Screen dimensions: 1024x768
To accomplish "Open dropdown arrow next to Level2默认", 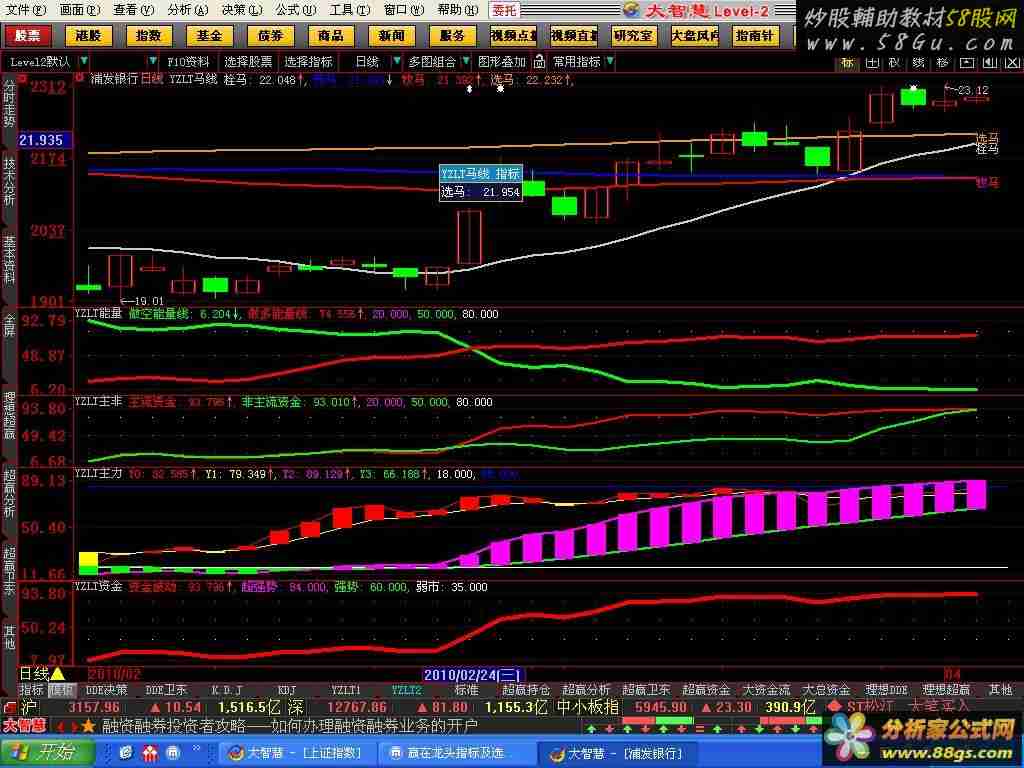I will (x=84, y=61).
